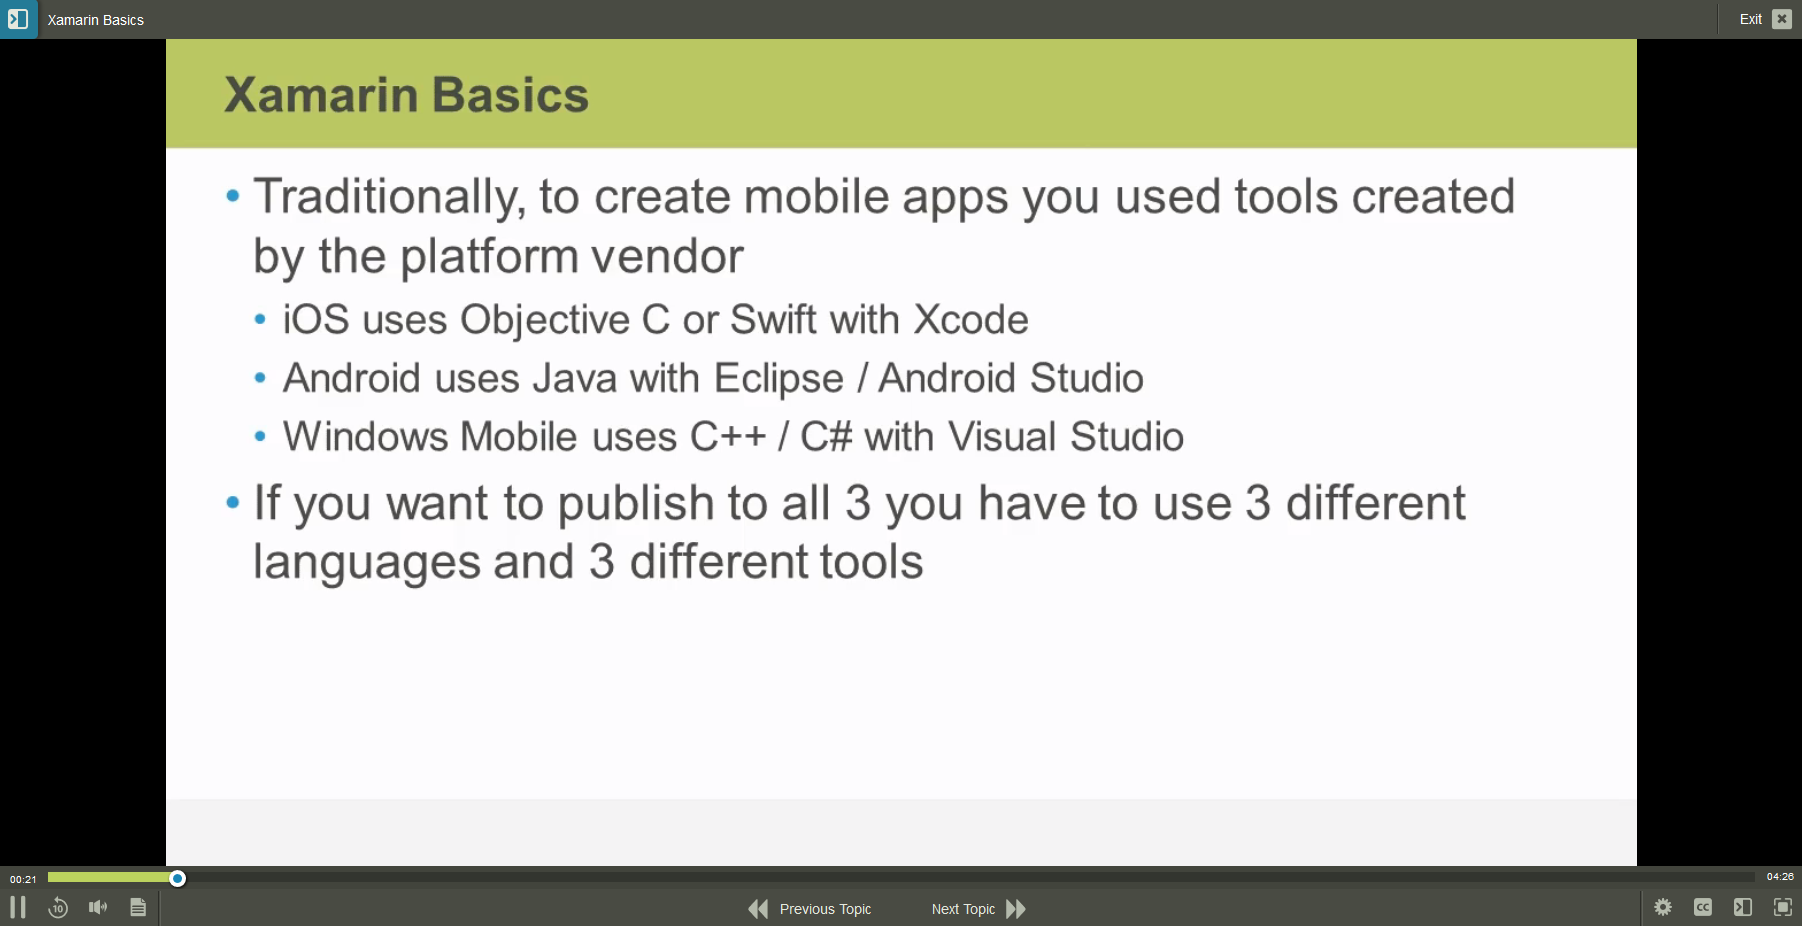Enable closed captions with the CC button
The width and height of the screenshot is (1802, 926).
[x=1702, y=907]
